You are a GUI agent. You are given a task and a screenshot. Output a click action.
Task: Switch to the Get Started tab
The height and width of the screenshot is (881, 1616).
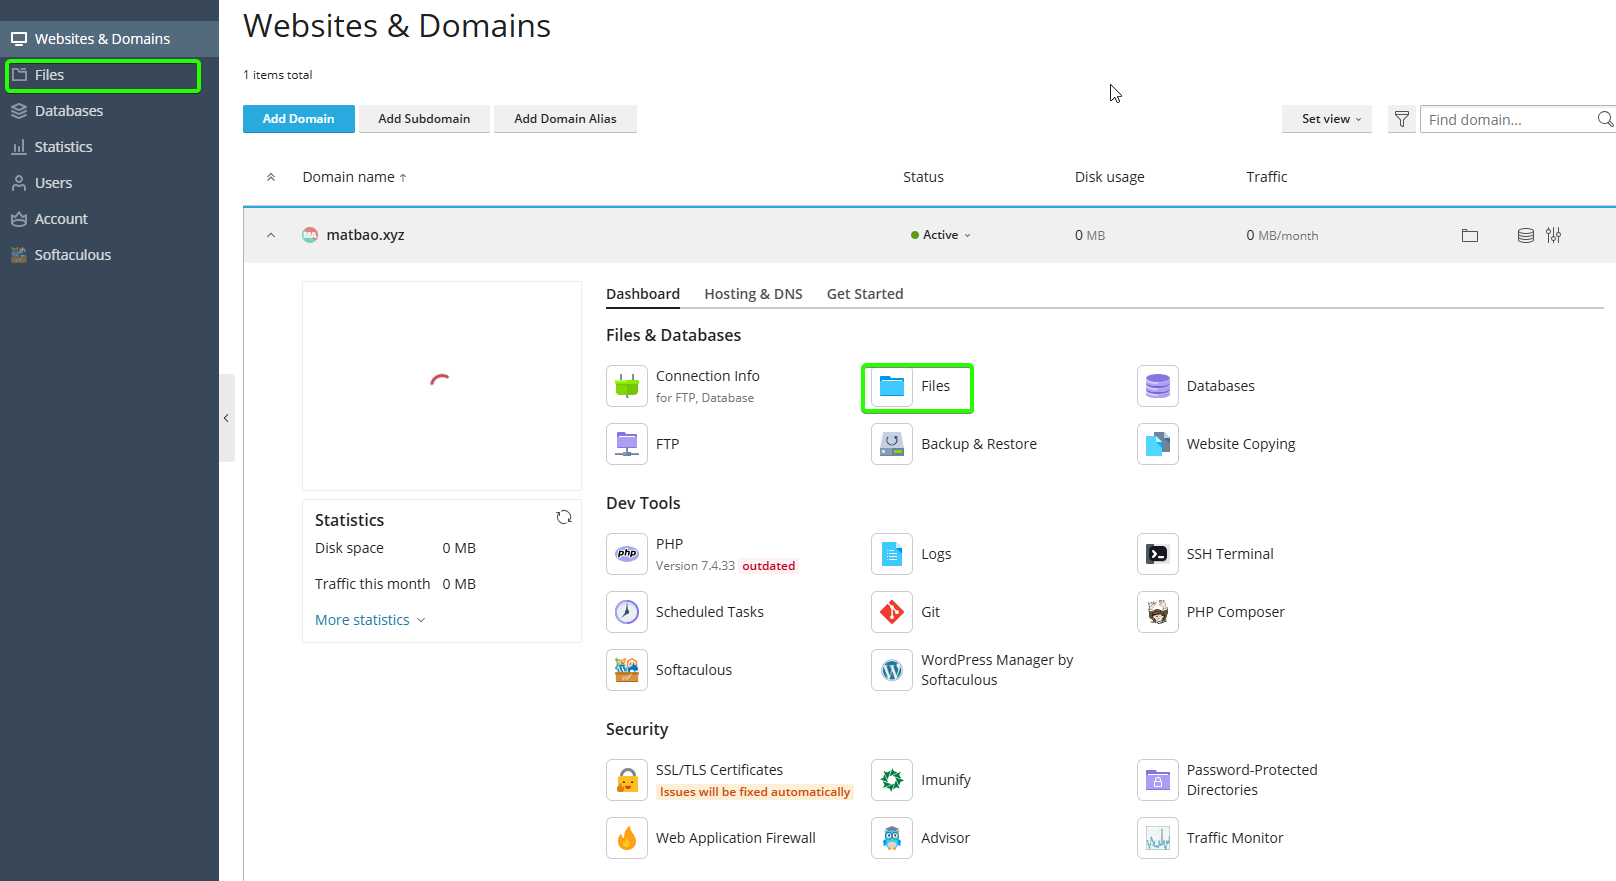point(864,294)
